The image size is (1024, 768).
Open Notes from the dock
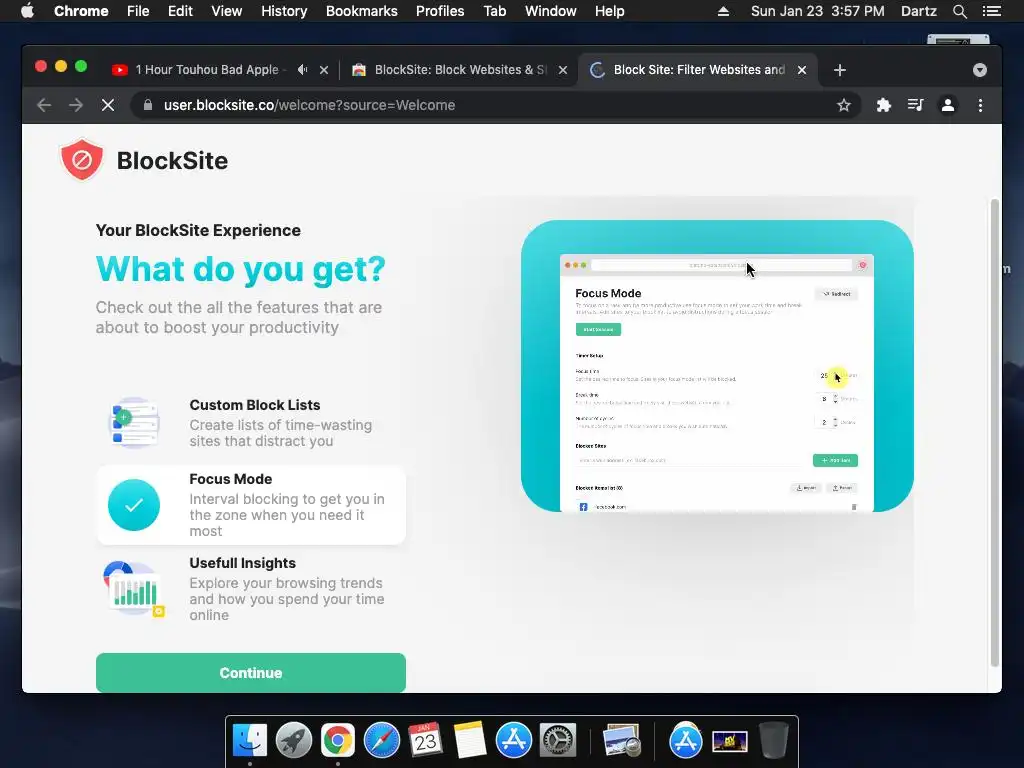coord(470,740)
